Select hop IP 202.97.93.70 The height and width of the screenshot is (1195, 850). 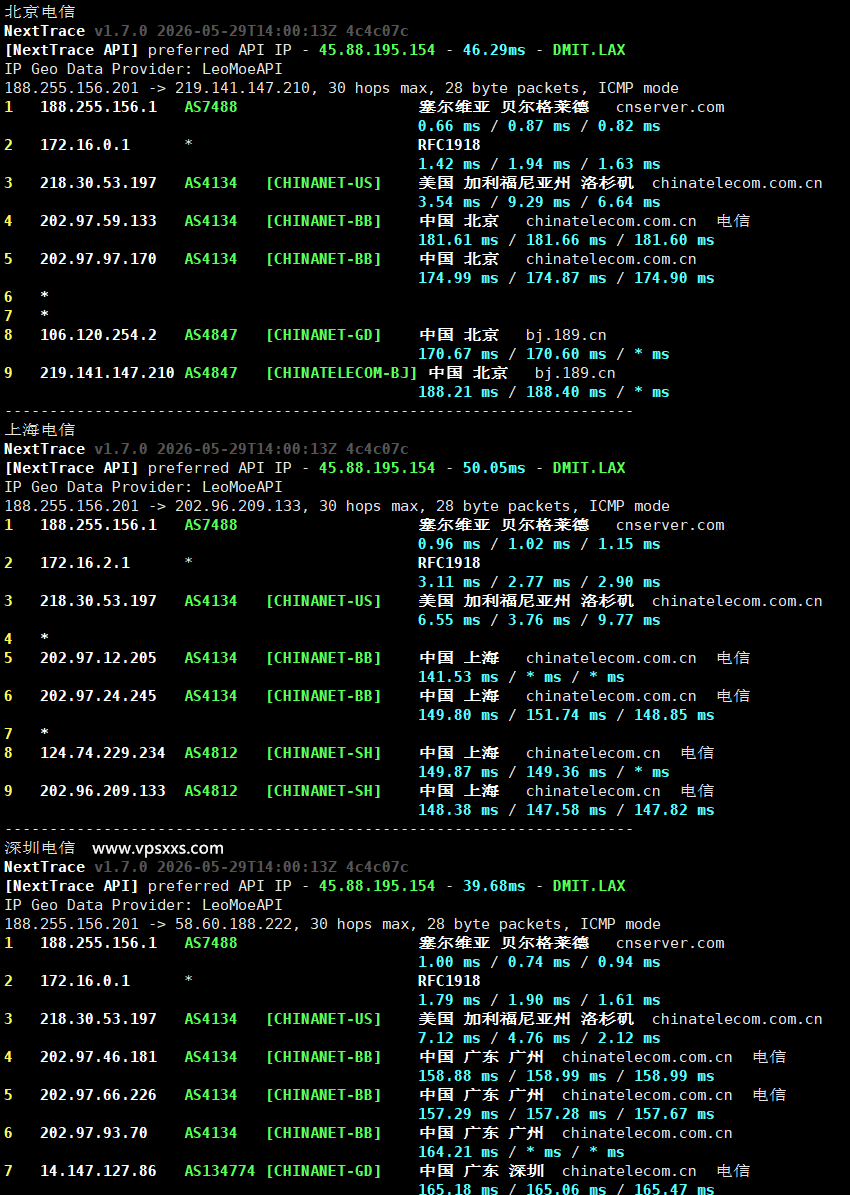pos(94,1133)
